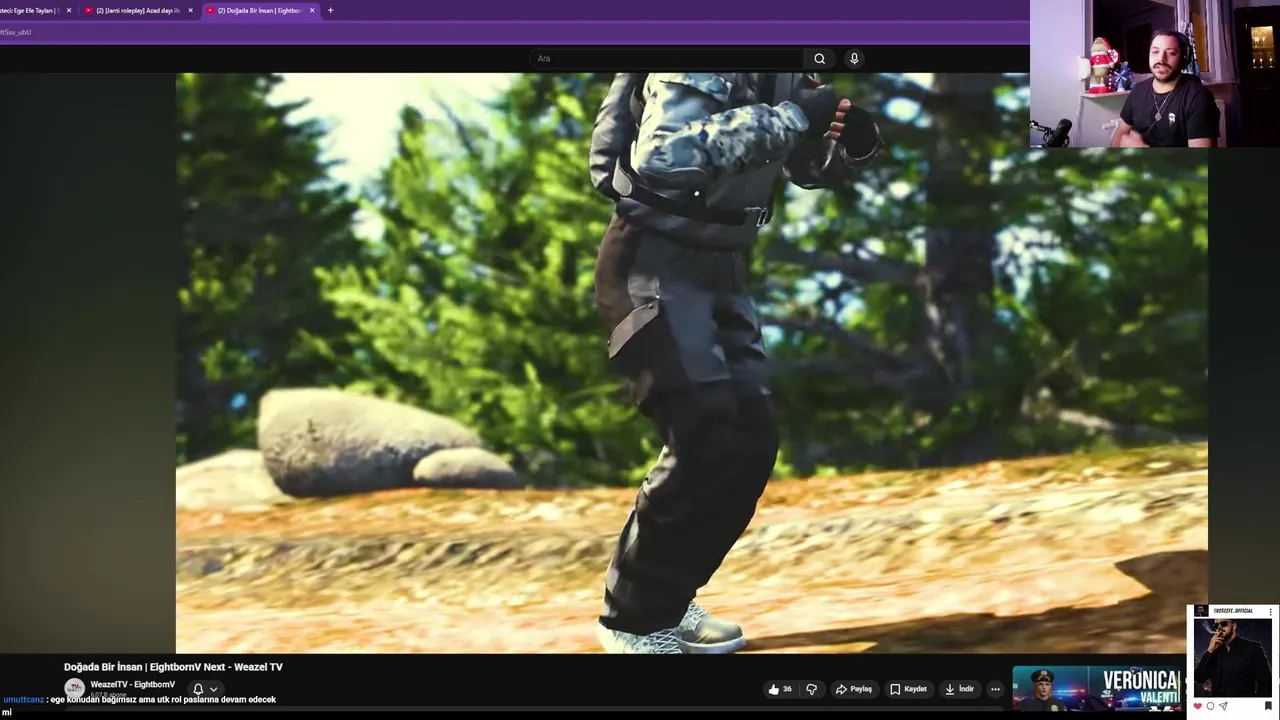Viewport: 1280px width, 720px height.
Task: Open the Instagram overlay three-dot menu
Action: [1269, 610]
